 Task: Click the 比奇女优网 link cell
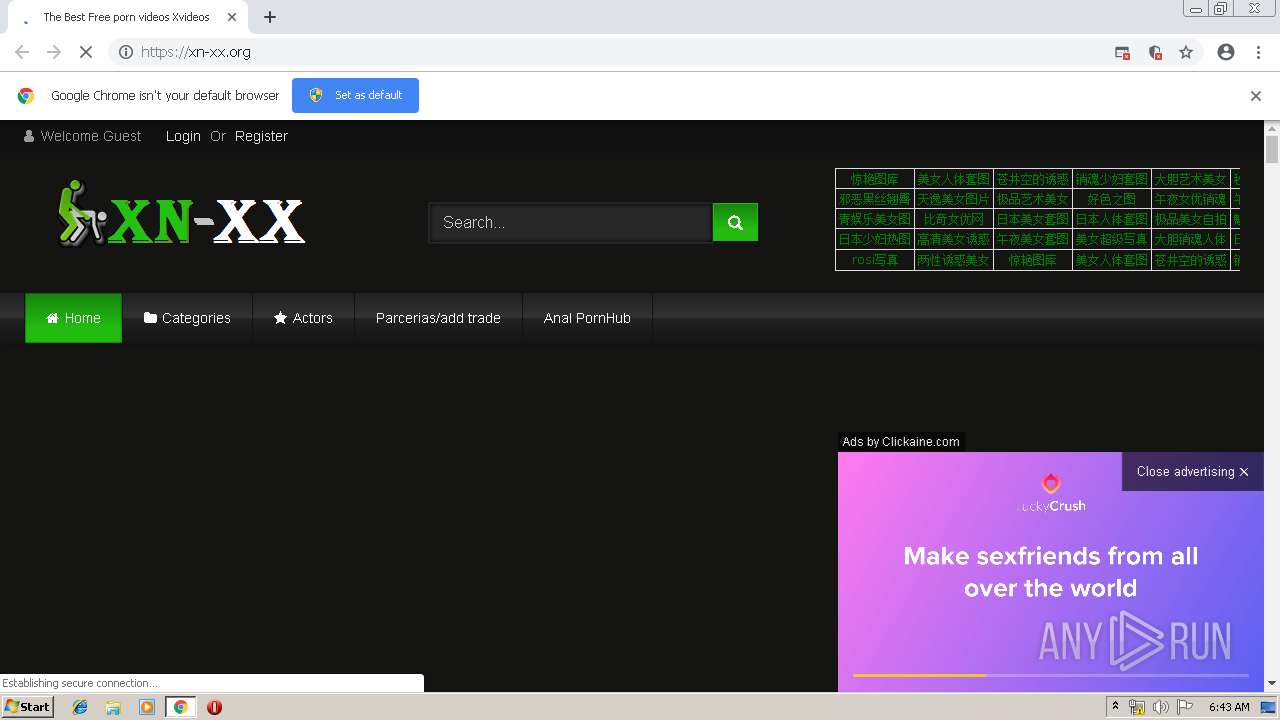click(x=954, y=219)
